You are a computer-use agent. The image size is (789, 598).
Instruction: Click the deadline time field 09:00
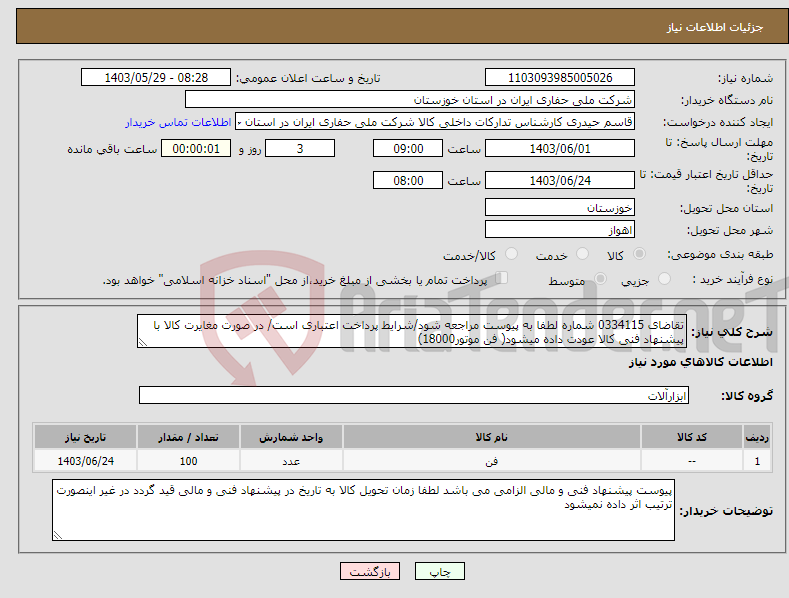click(408, 148)
